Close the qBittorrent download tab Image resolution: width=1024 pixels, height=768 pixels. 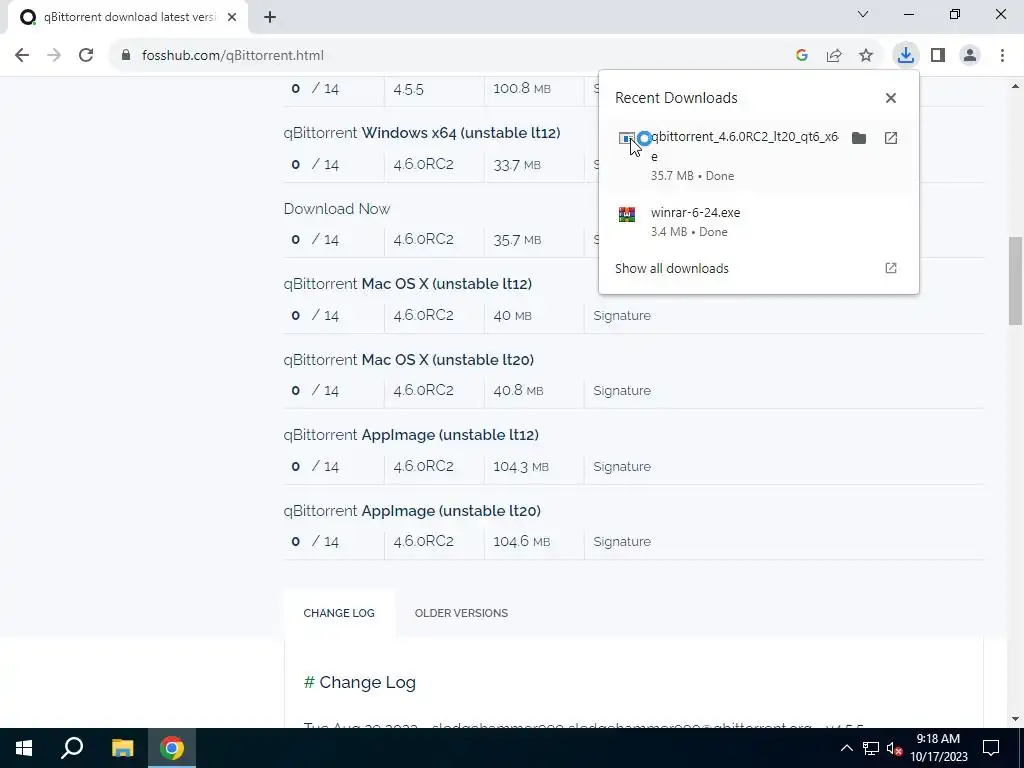tap(232, 17)
